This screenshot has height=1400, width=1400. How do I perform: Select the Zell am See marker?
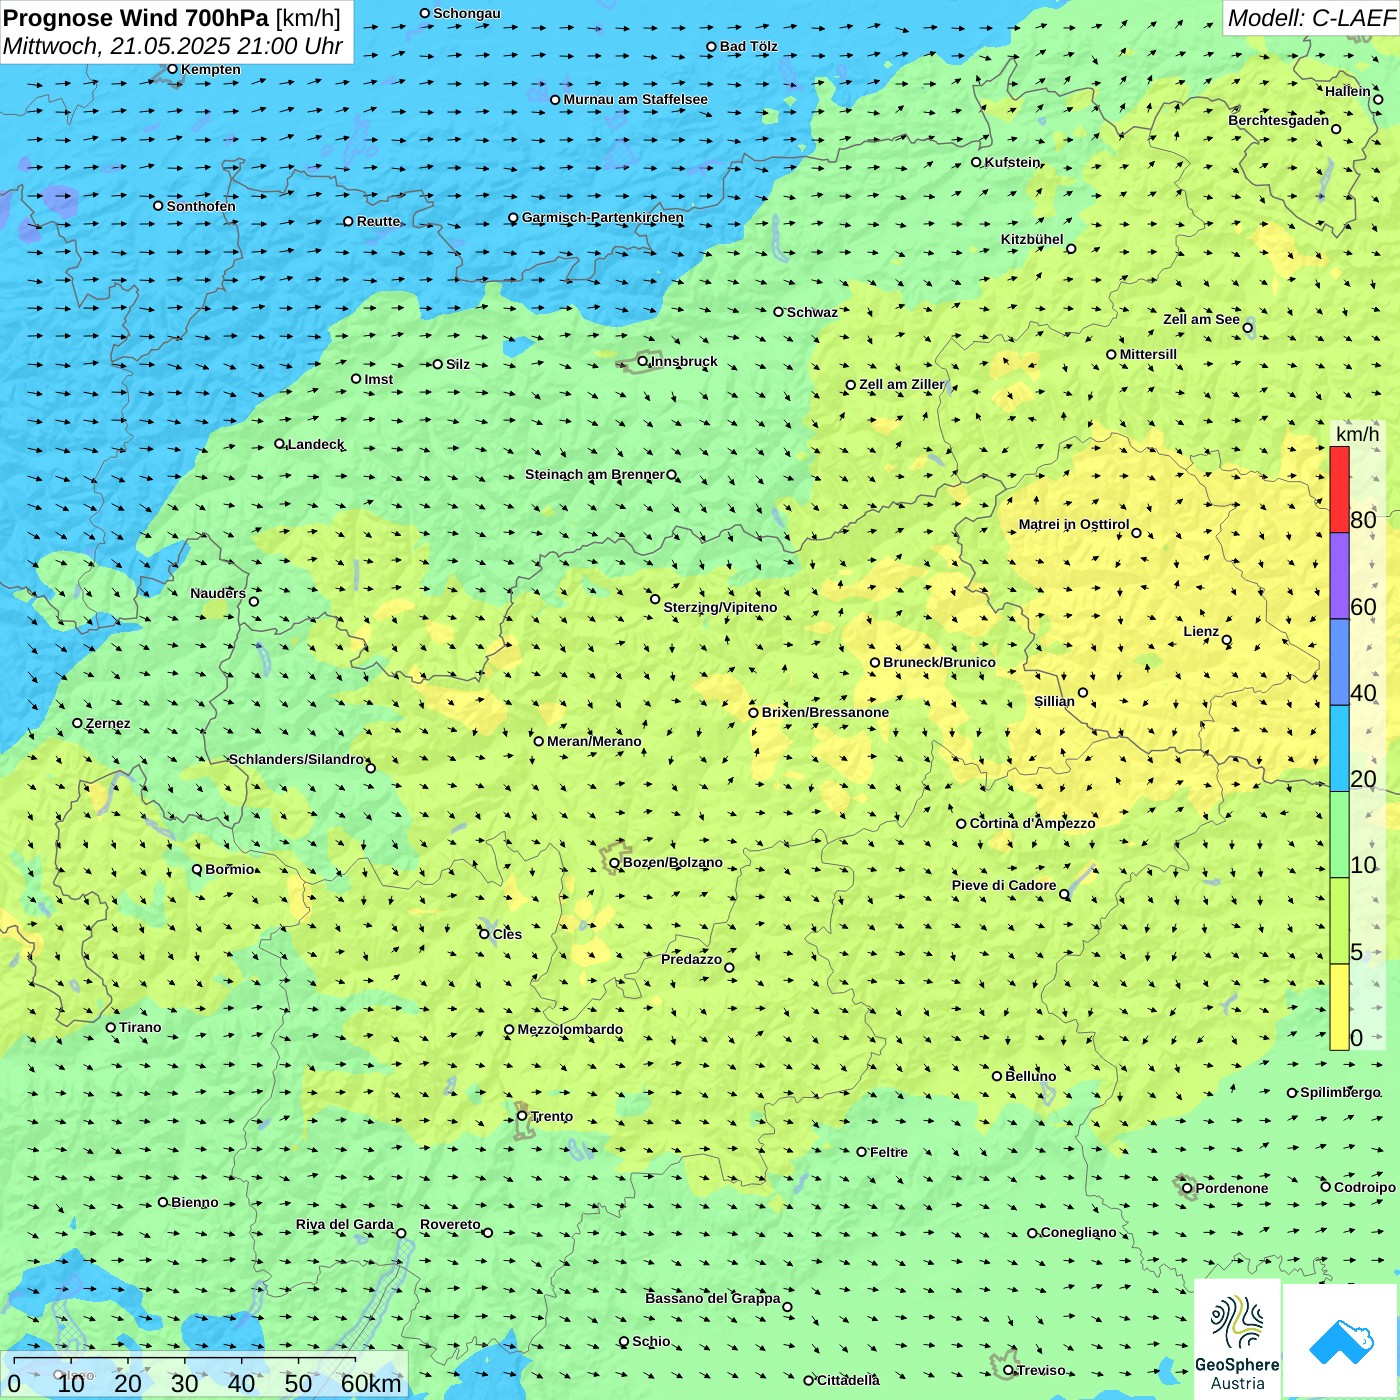coord(1247,327)
